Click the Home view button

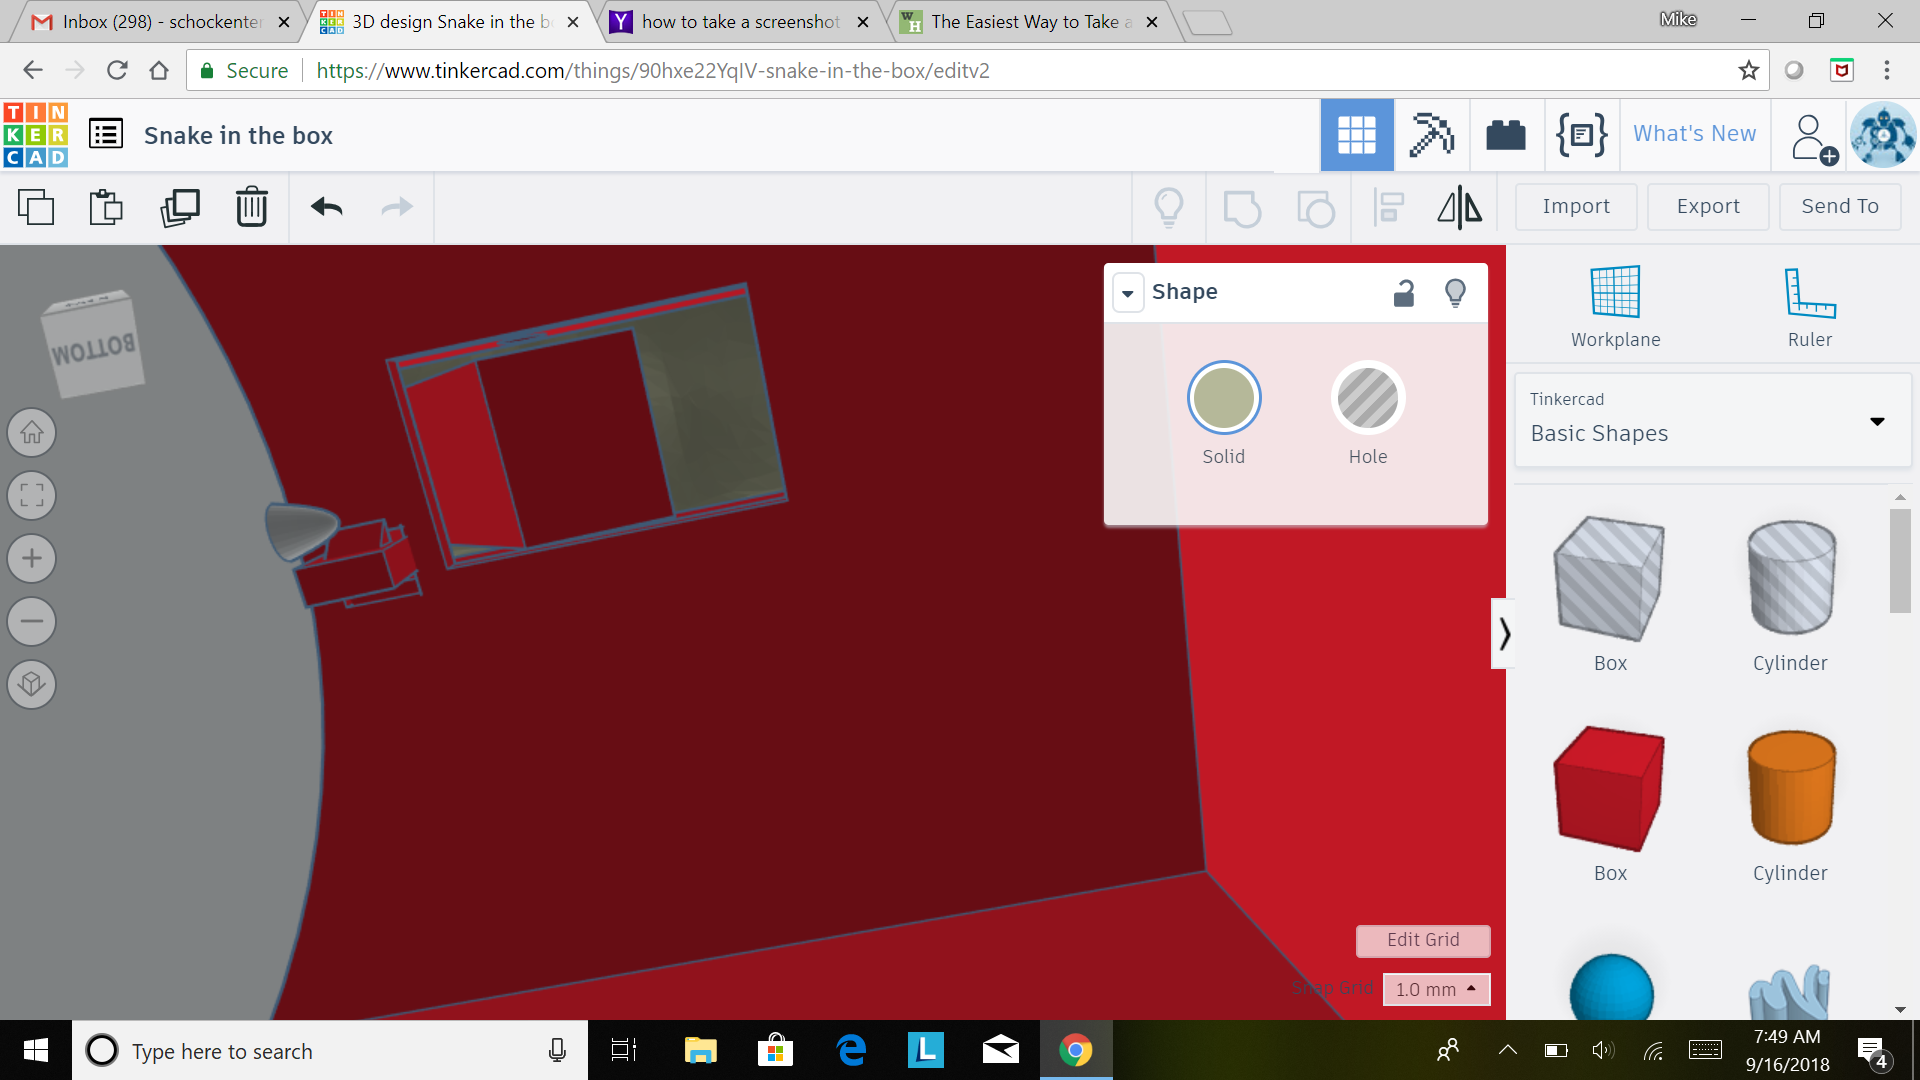tap(32, 433)
